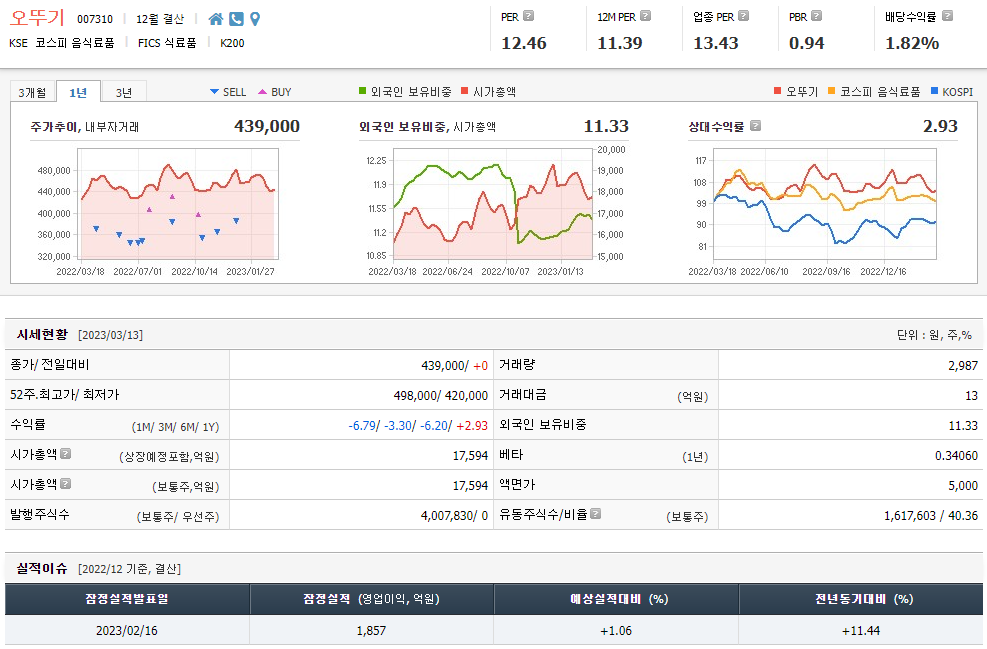Click dividend yield value 1.82%

912,43
